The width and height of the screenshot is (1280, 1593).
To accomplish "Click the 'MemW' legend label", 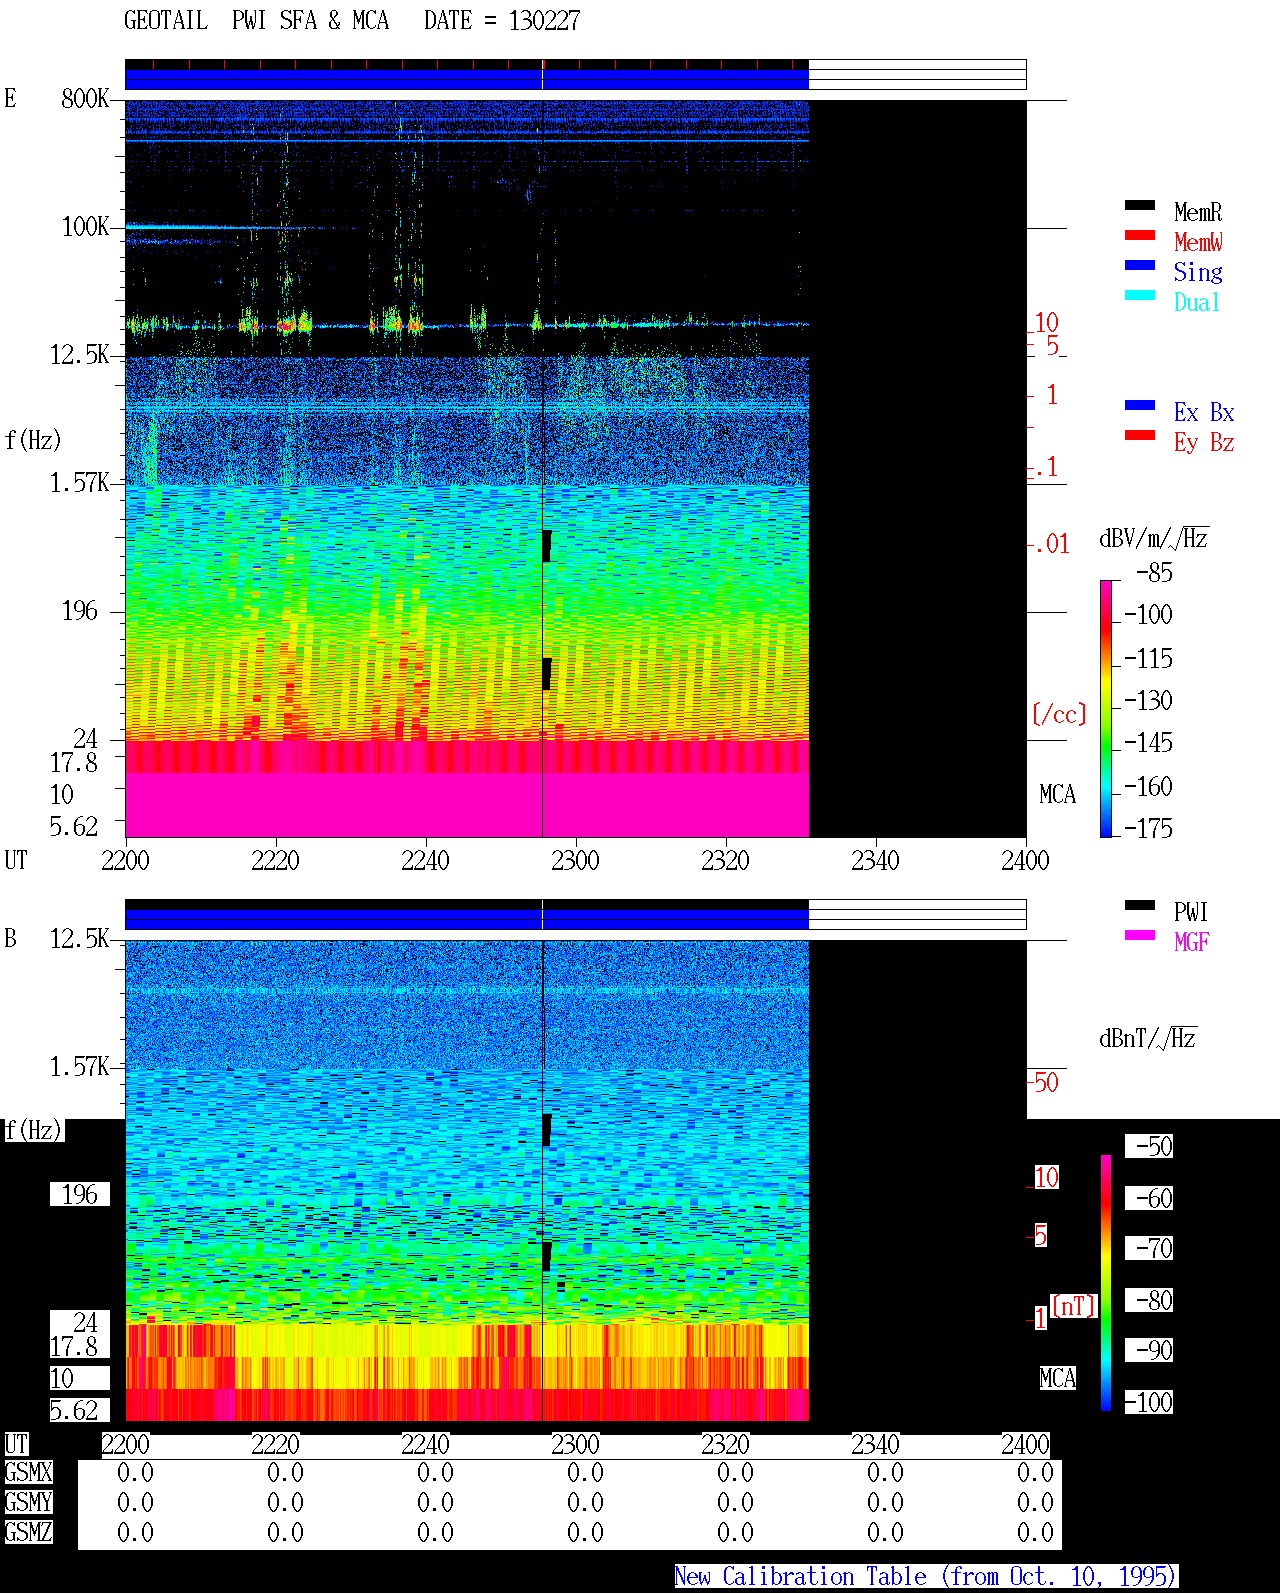I will 1198,242.
